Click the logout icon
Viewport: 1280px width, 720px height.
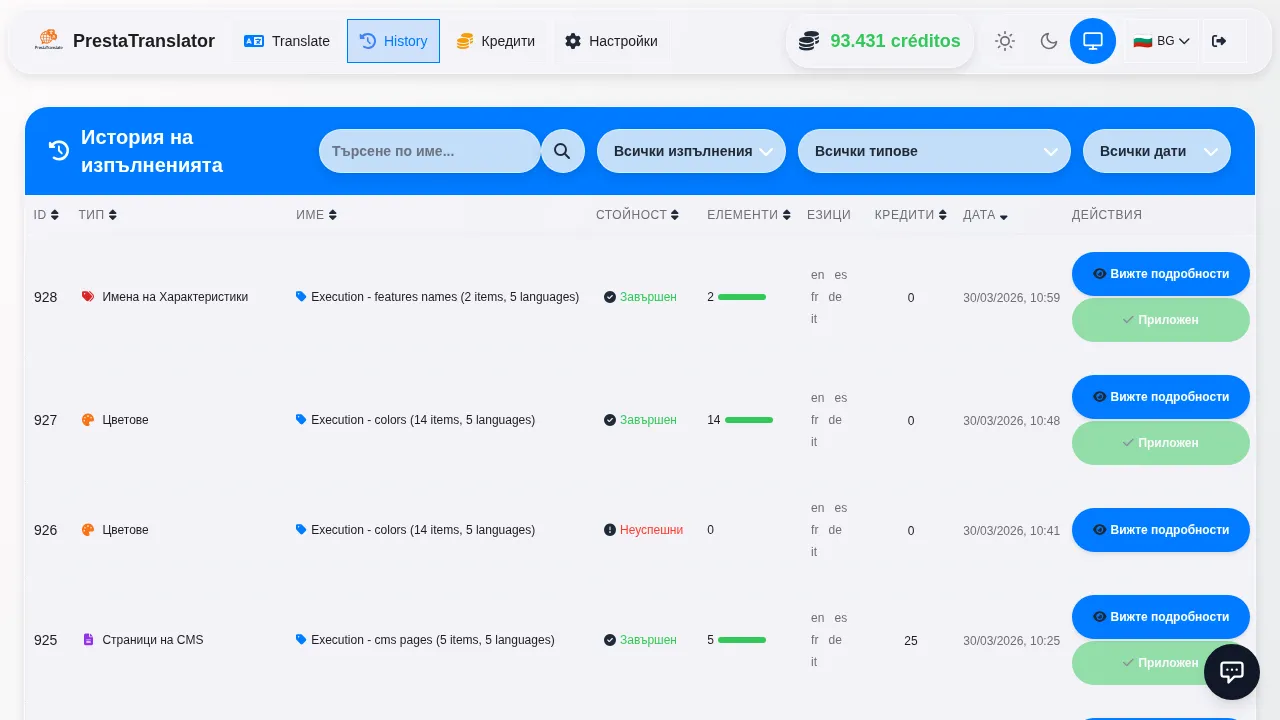tap(1218, 41)
